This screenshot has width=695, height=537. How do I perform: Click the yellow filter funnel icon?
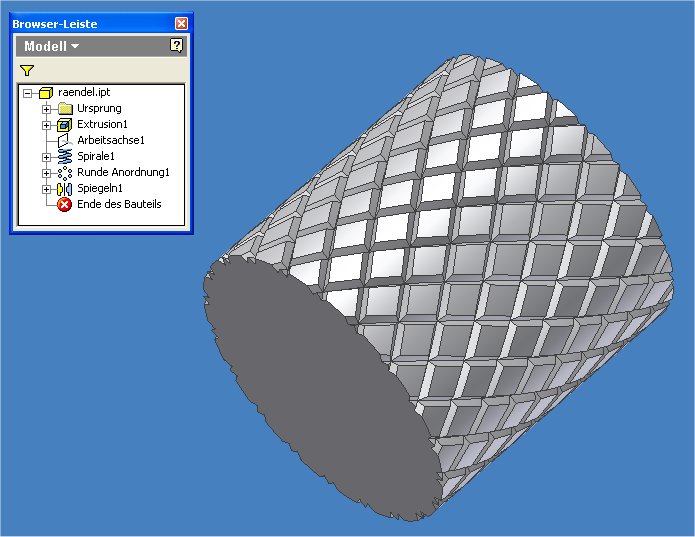tap(27, 70)
